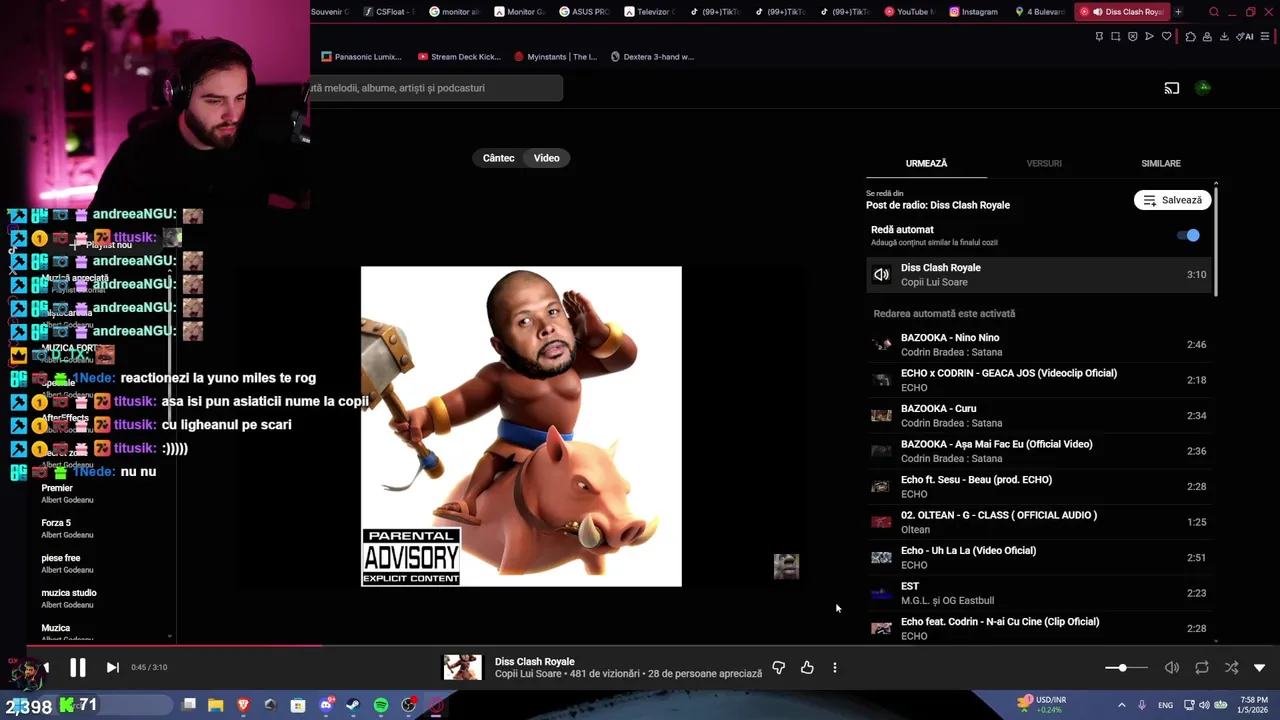
Task: Open the Myinstants bookmark
Action: [x=555, y=57]
